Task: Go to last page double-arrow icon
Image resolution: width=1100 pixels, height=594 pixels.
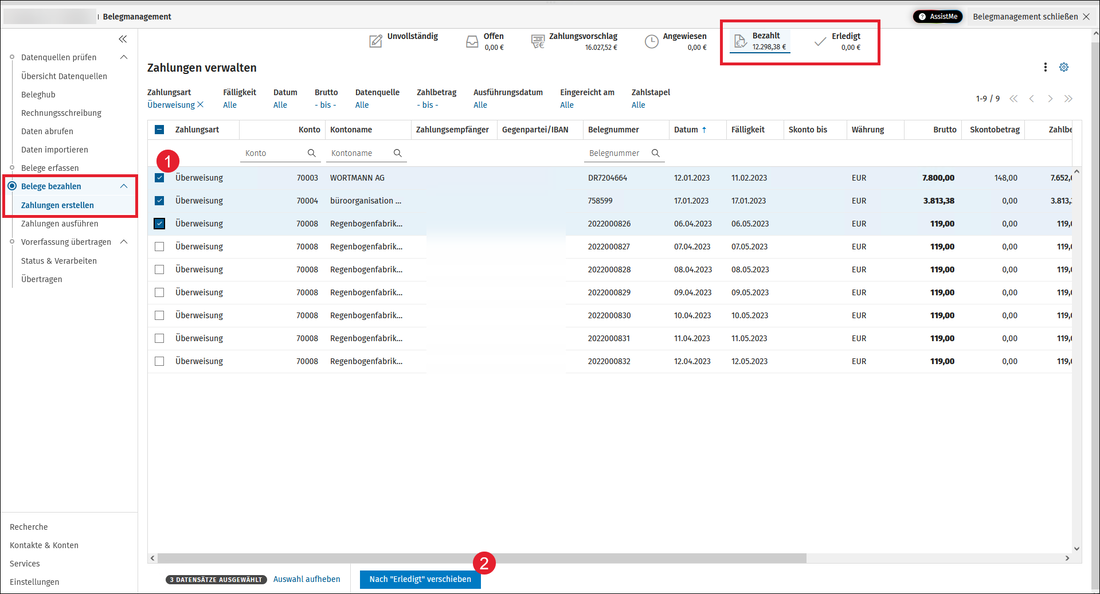Action: [1068, 99]
